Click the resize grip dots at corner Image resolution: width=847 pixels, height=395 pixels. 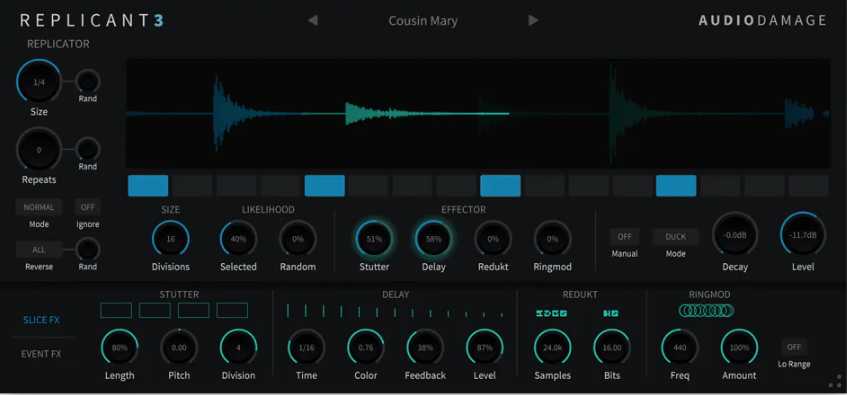tap(835, 381)
